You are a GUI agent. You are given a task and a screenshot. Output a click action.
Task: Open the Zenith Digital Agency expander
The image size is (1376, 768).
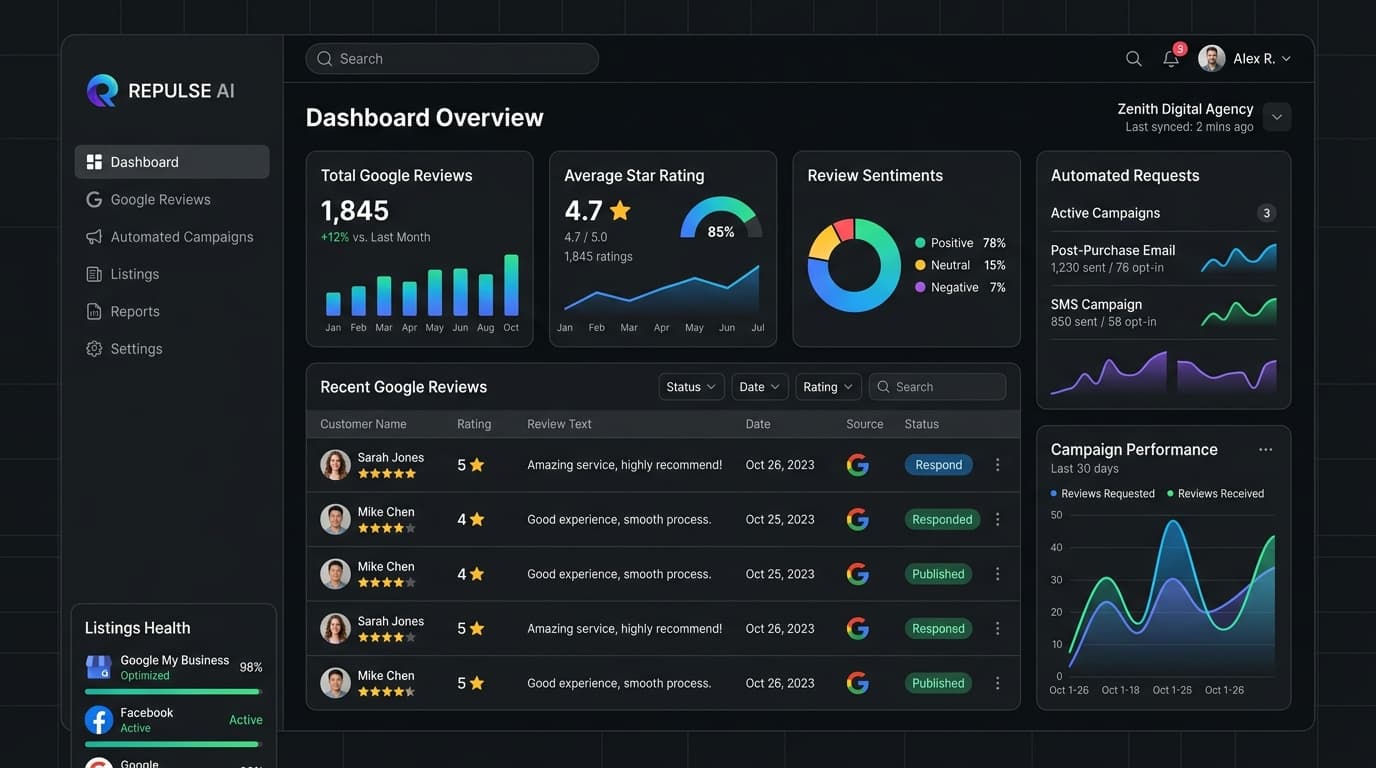click(x=1276, y=115)
